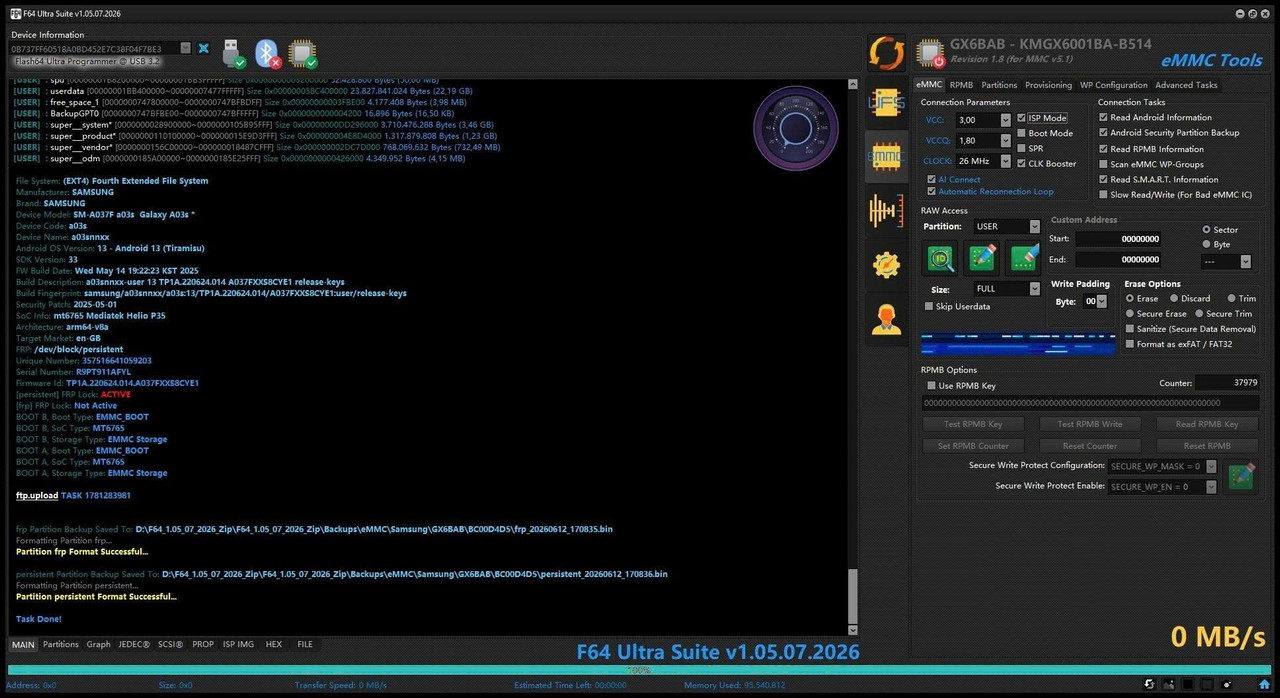
Task: Click the RPMB Counter value field
Action: point(1227,383)
